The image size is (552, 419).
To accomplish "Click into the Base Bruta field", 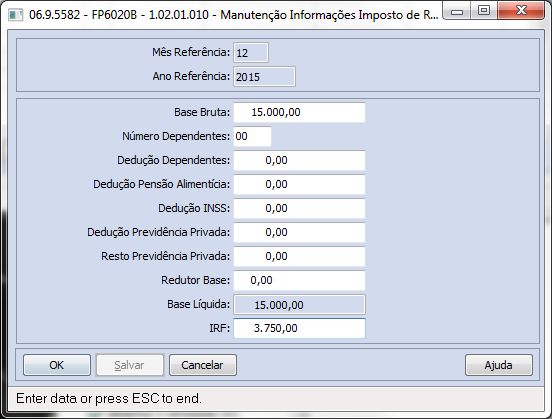I will click(299, 112).
